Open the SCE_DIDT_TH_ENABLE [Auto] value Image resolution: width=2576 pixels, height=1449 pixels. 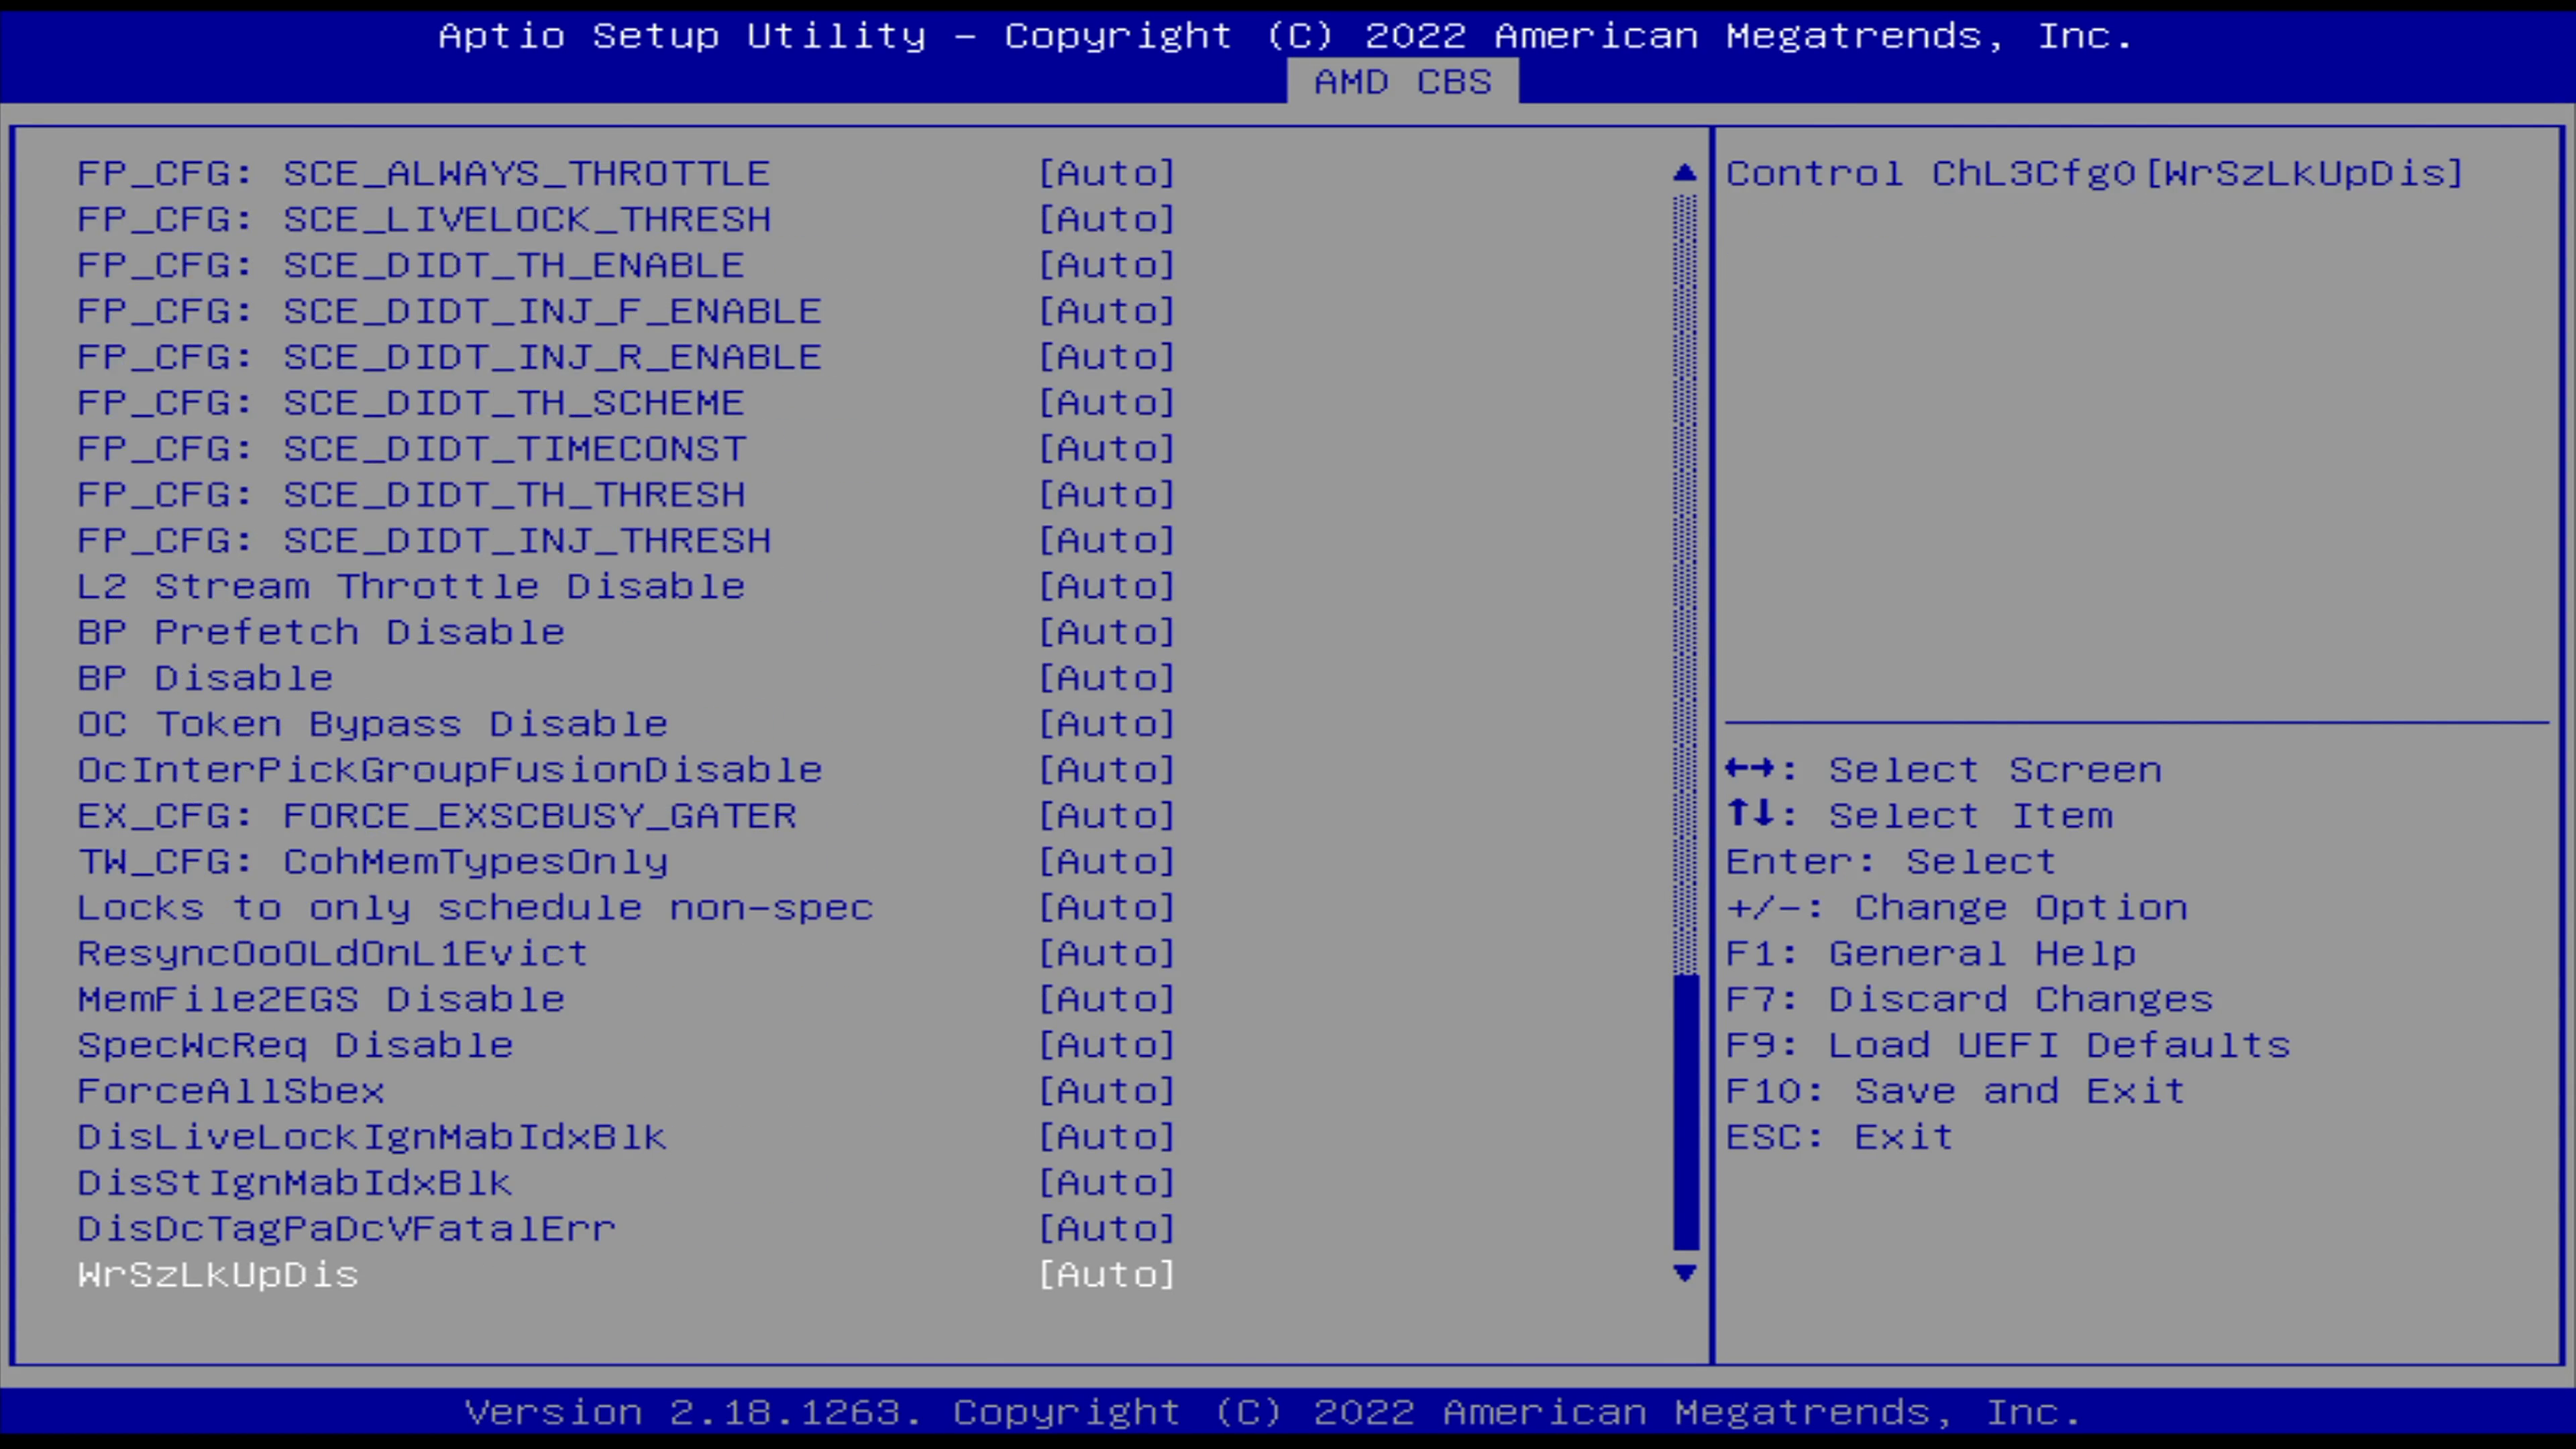pyautogui.click(x=1107, y=265)
